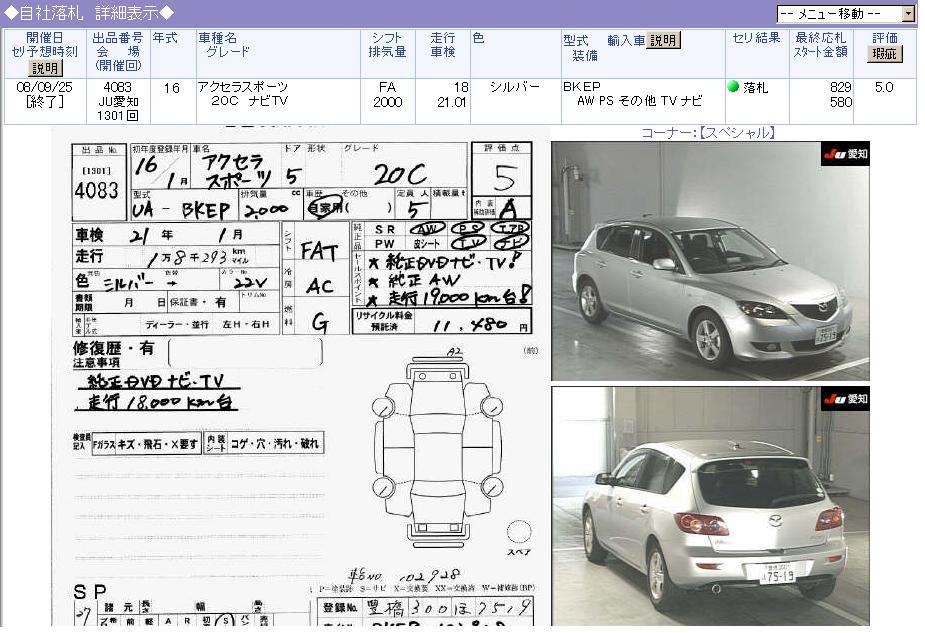Click the 16 model year cell
The image size is (925, 633).
point(172,88)
